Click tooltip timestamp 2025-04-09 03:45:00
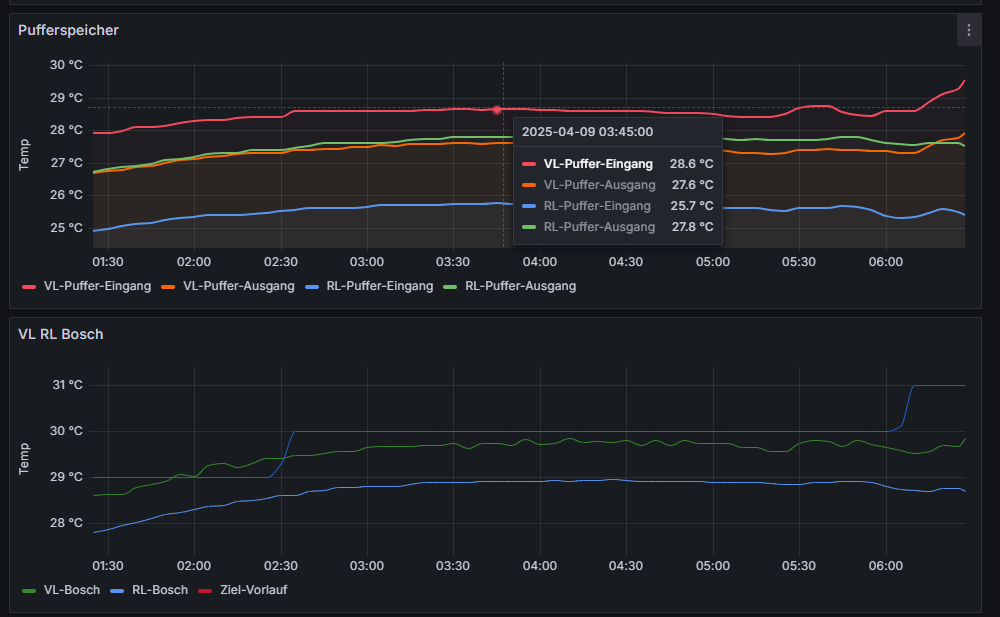The image size is (1000, 617). point(587,132)
